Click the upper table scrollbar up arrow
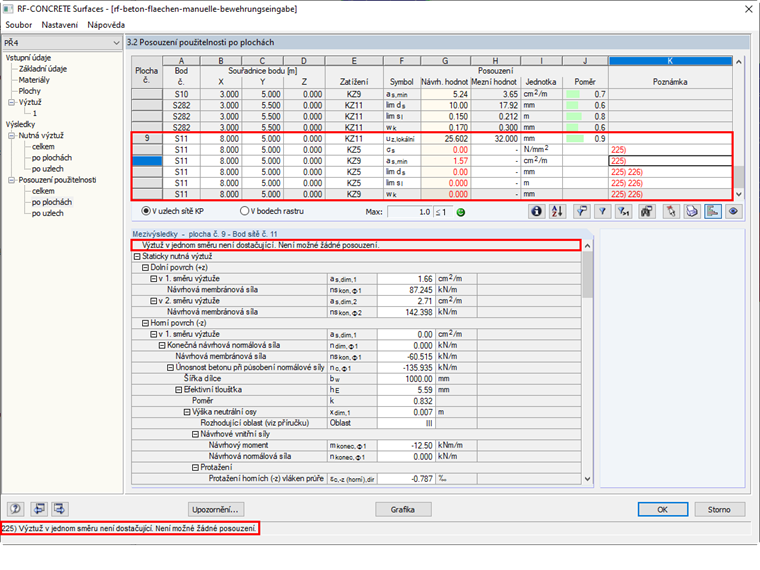760x570 pixels. pyautogui.click(x=739, y=62)
